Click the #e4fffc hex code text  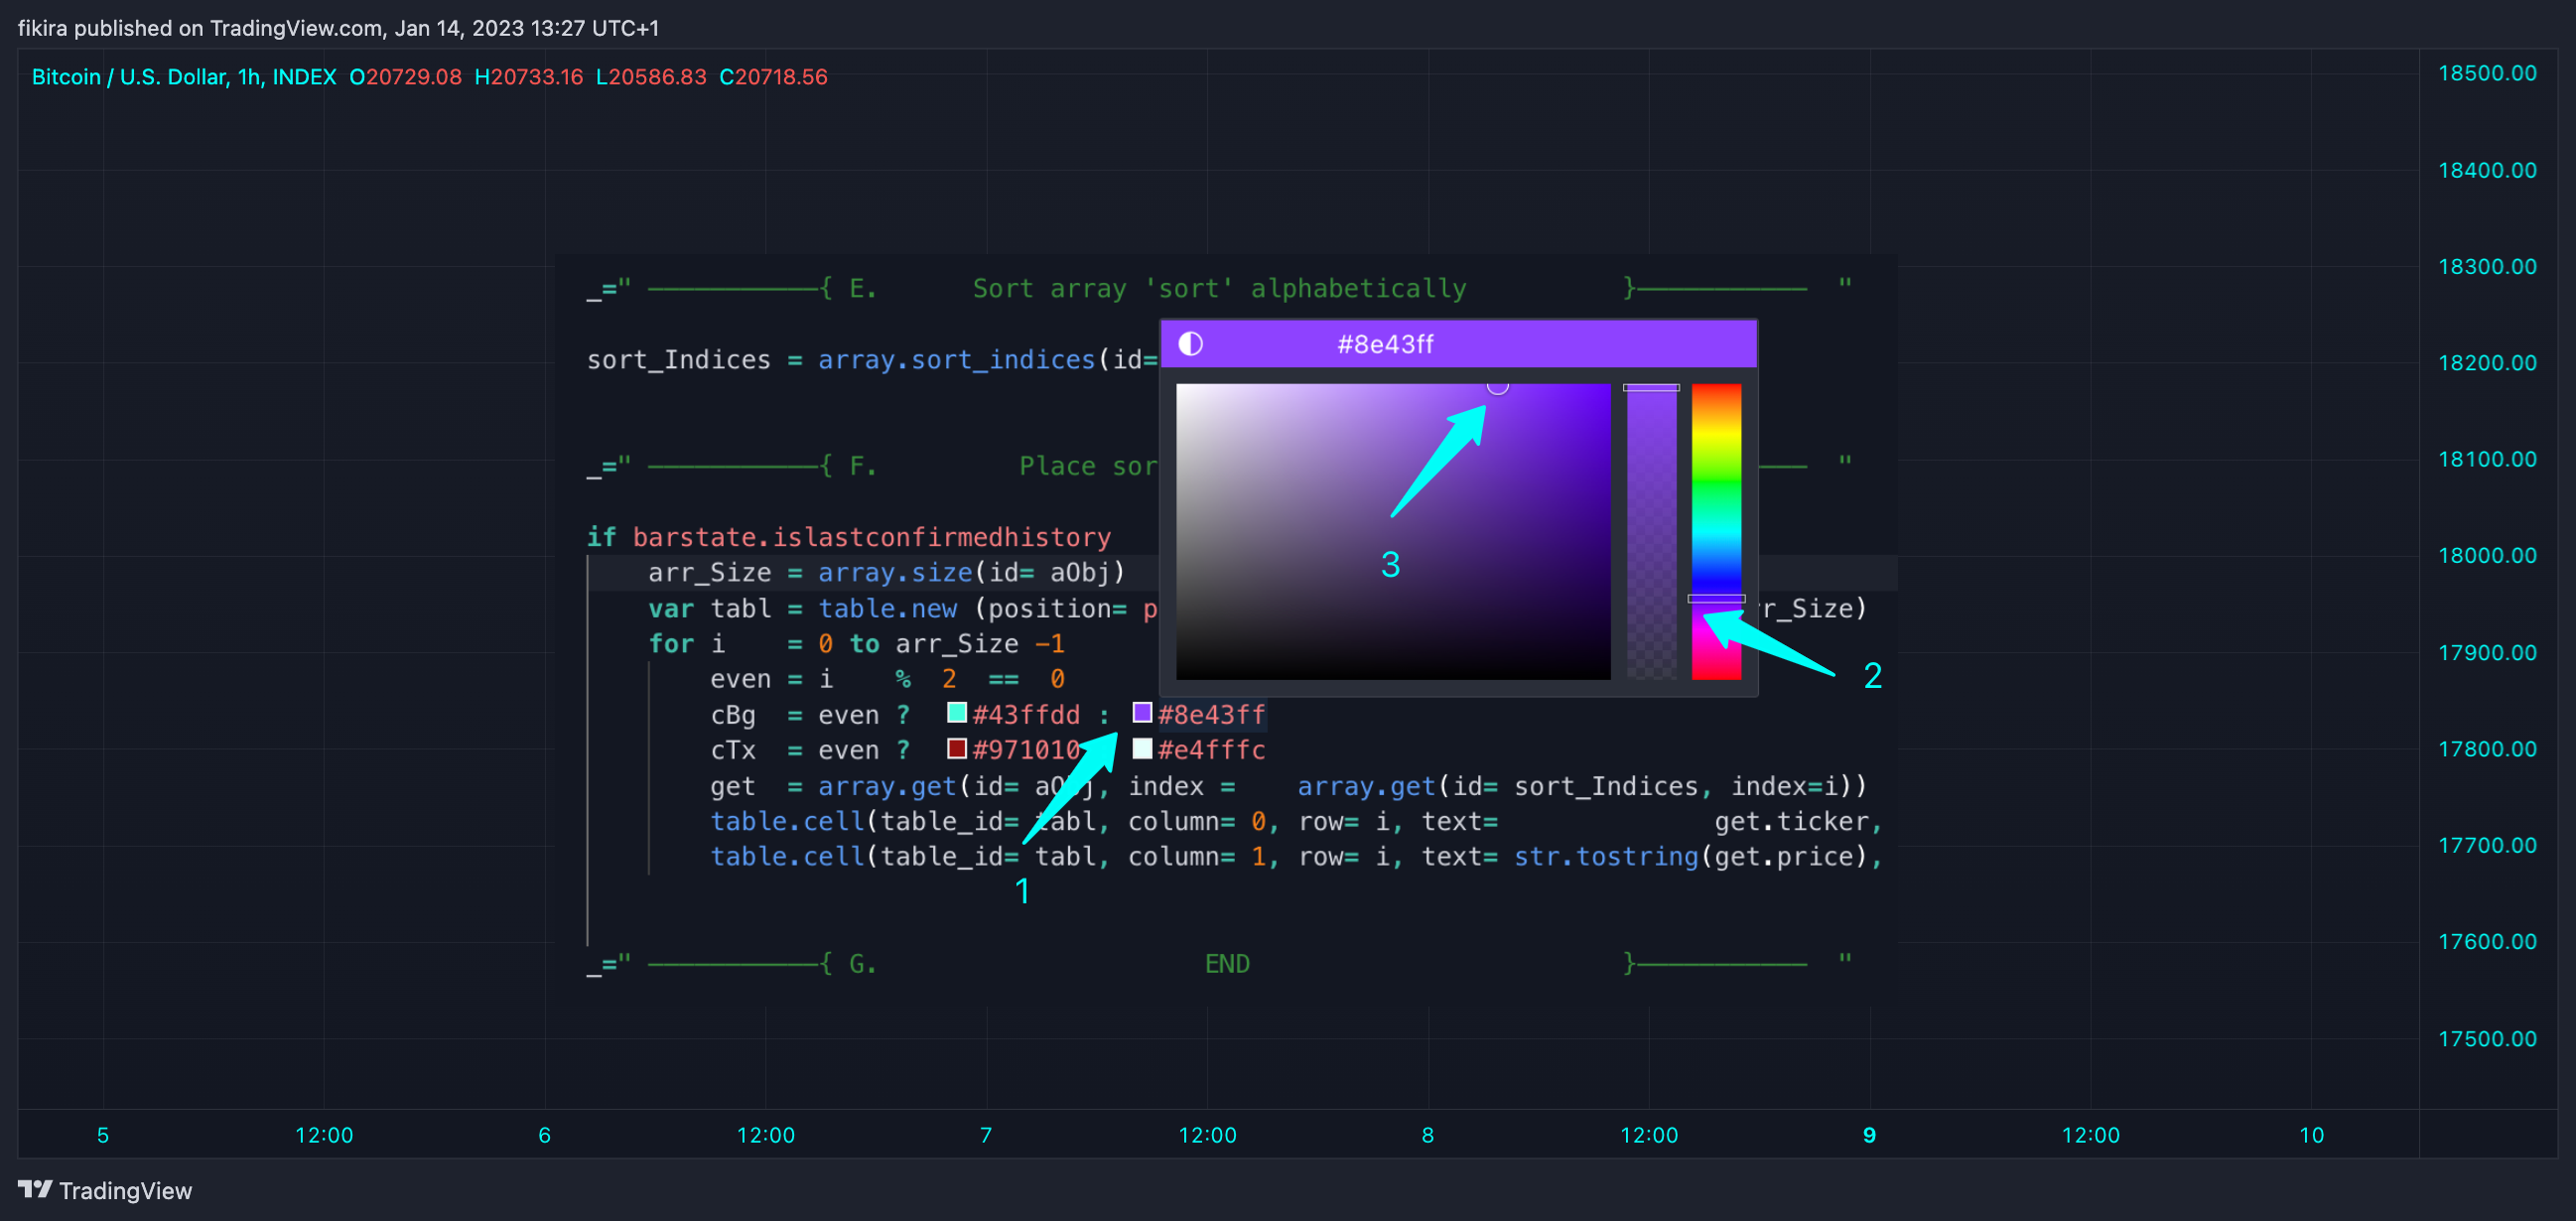coord(1211,750)
